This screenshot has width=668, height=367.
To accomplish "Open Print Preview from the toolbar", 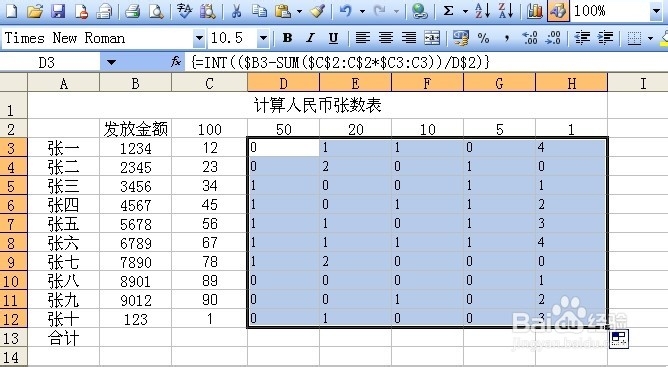I will point(156,11).
